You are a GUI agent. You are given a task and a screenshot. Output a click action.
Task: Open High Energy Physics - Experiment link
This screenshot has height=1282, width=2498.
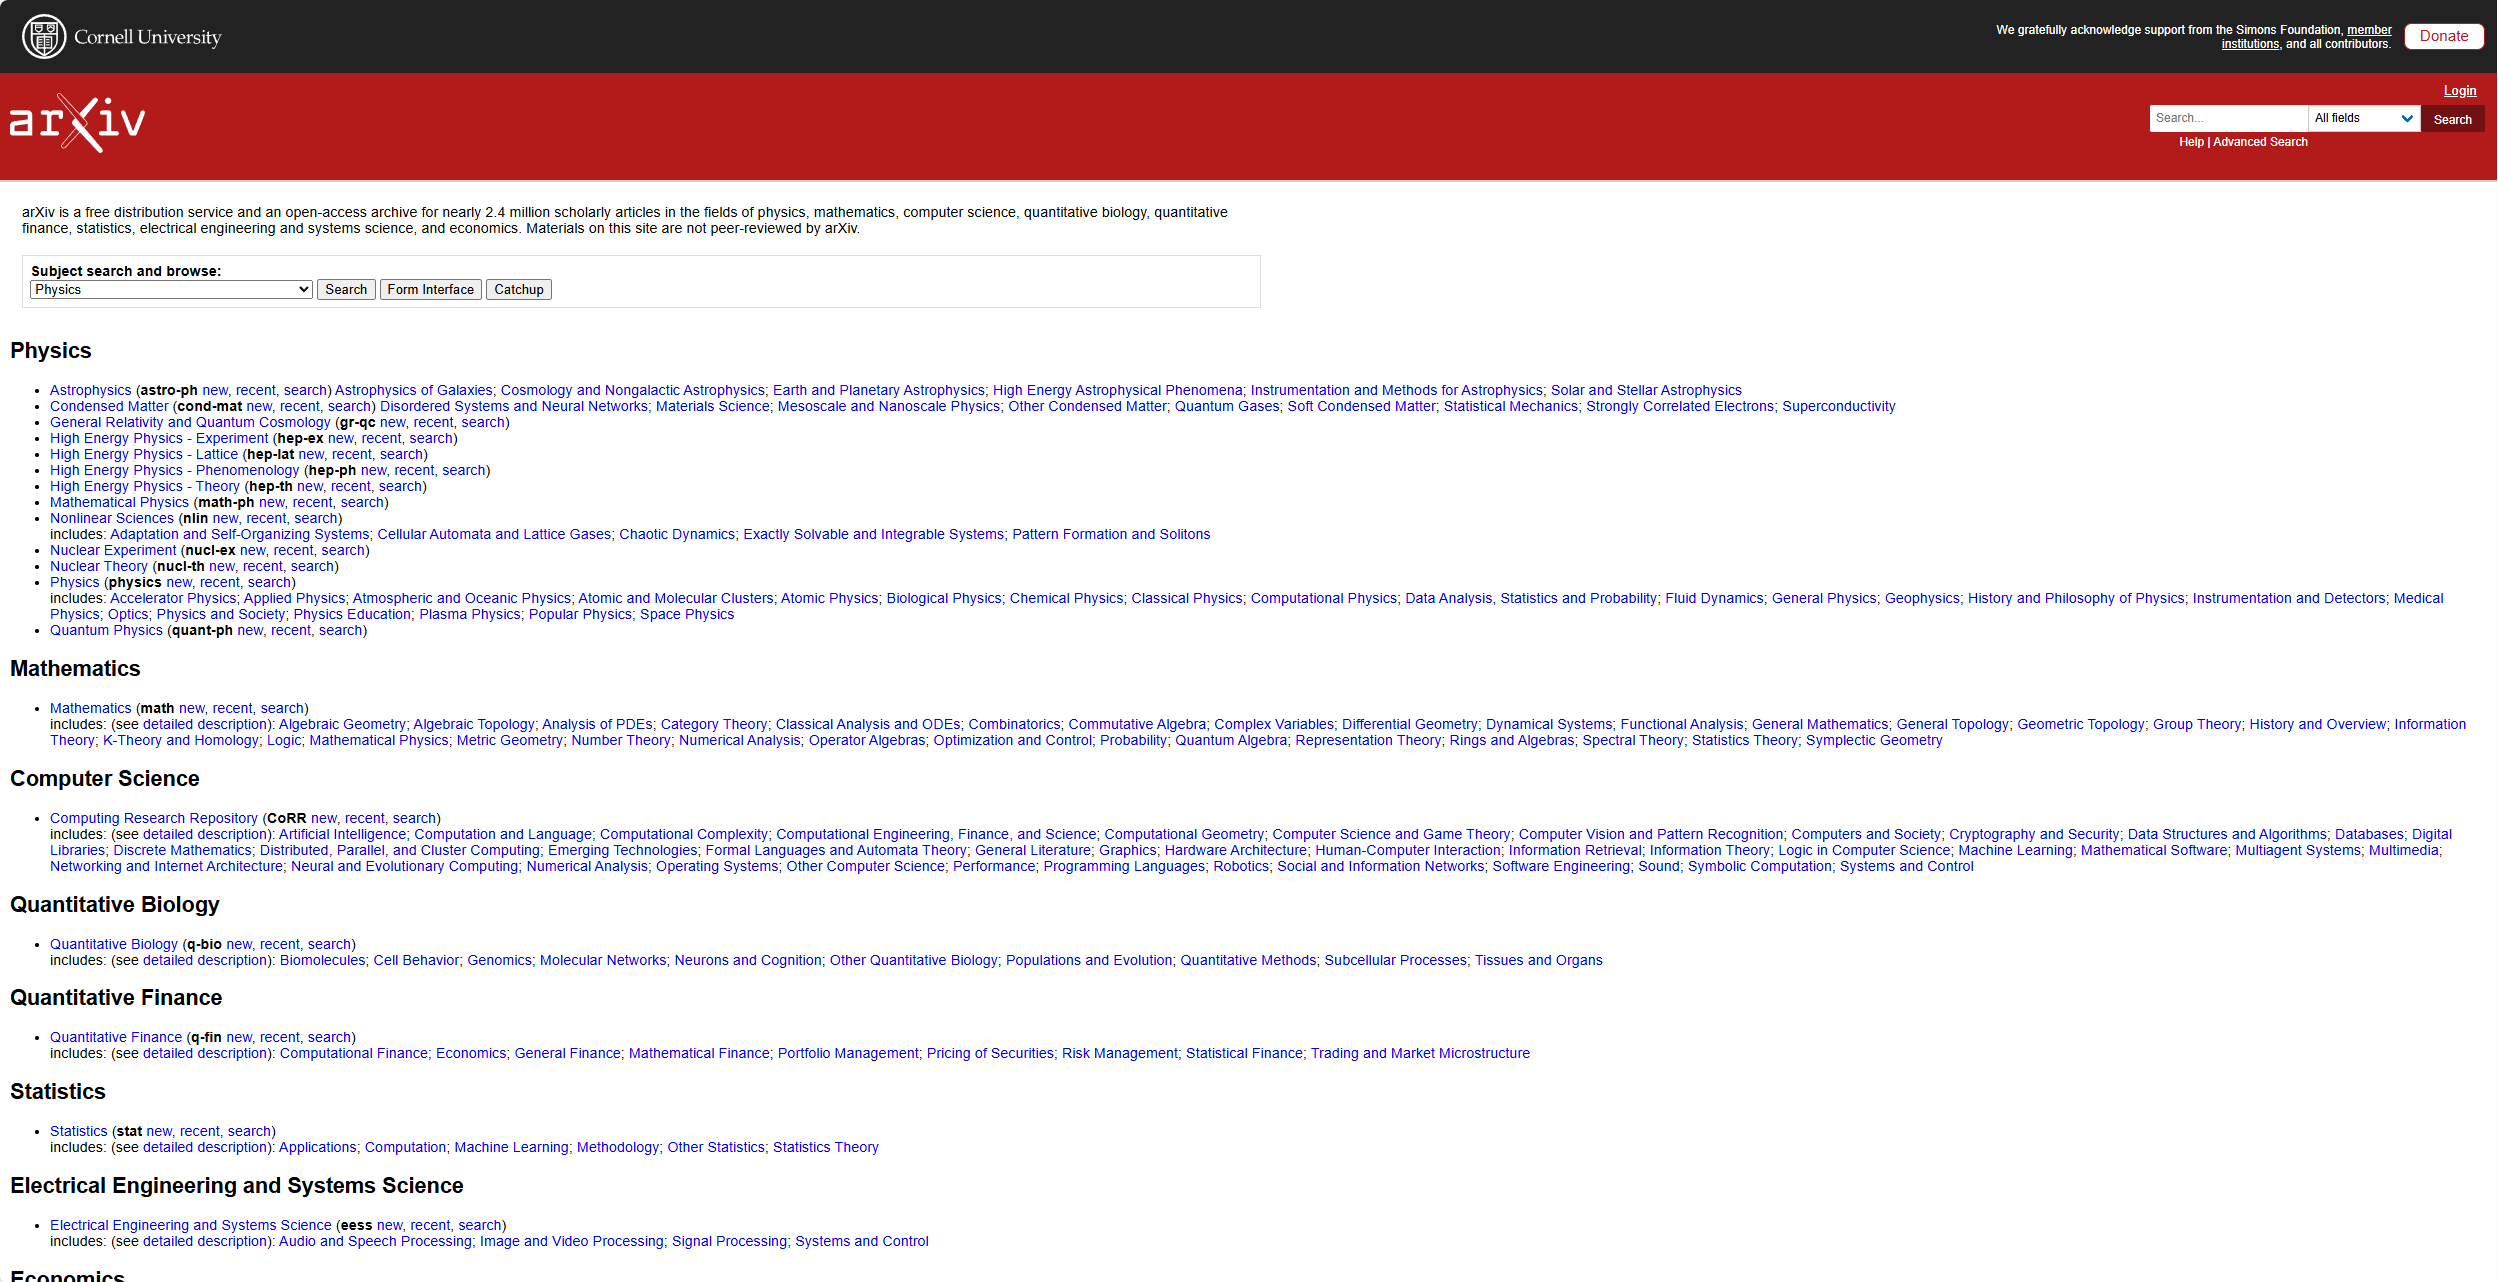[159, 439]
